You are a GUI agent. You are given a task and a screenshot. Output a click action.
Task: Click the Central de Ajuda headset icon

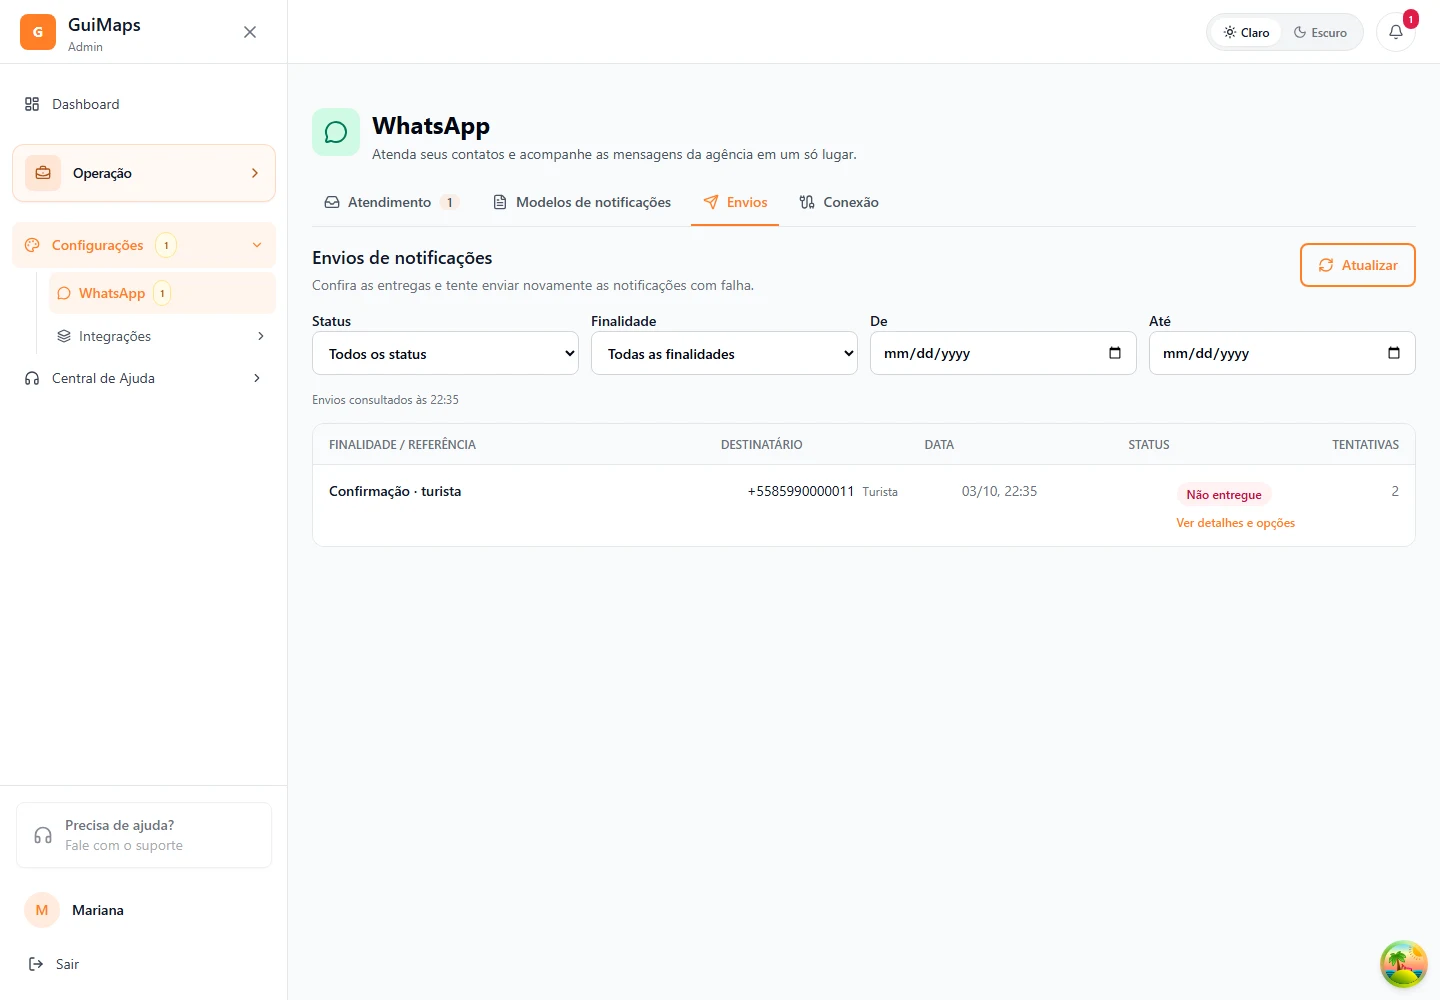(x=32, y=378)
